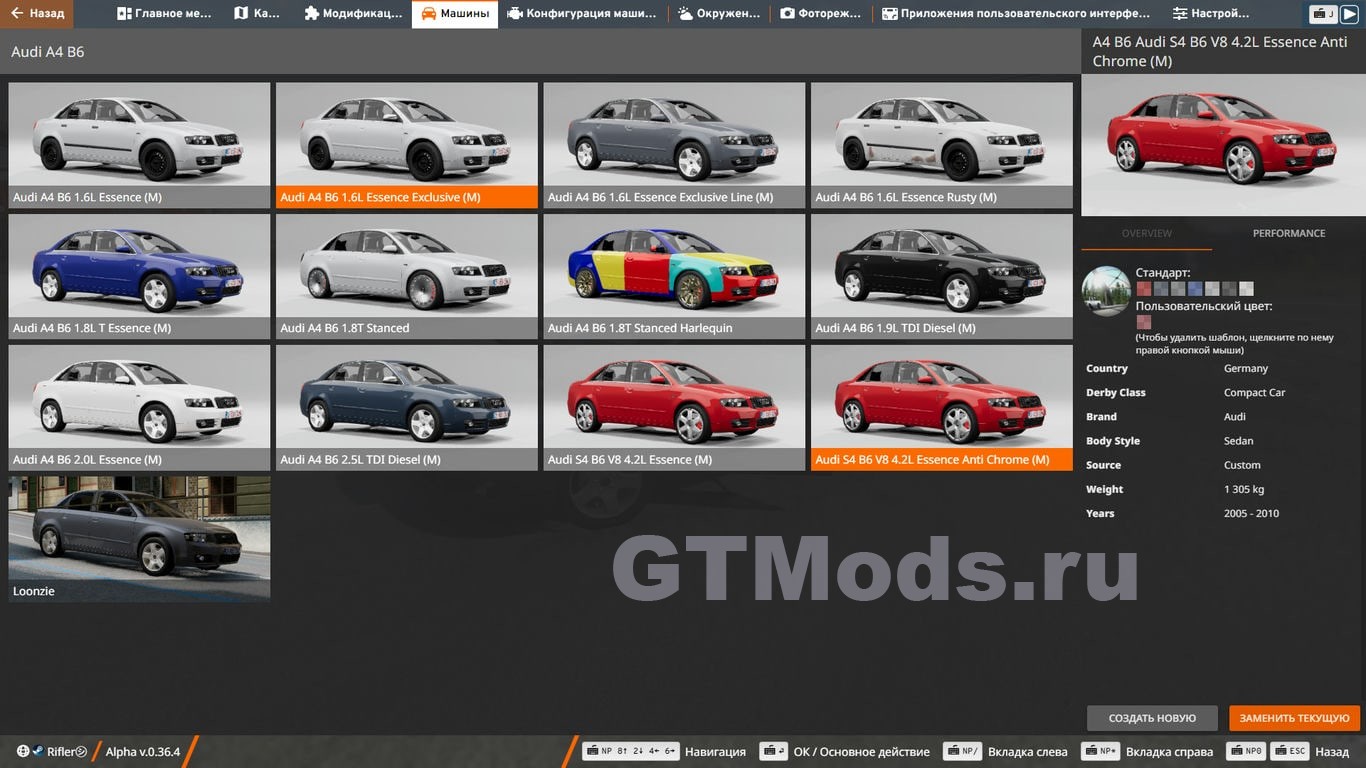The image size is (1366, 768).
Task: Pick Audi S4 B6 V8 4.2L Essence (M)
Action: tap(674, 408)
